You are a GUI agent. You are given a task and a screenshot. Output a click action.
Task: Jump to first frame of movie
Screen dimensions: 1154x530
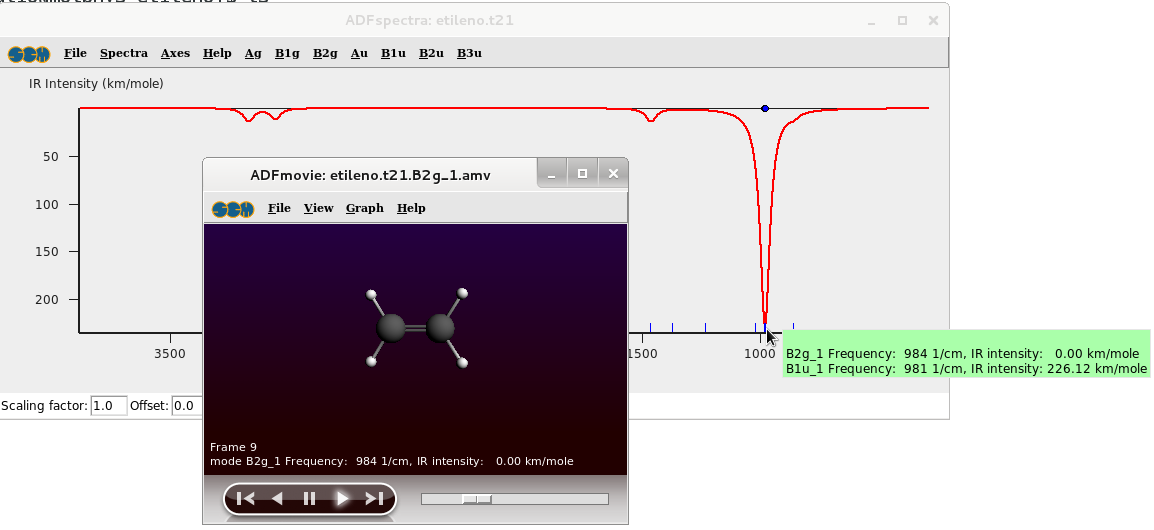pos(246,498)
